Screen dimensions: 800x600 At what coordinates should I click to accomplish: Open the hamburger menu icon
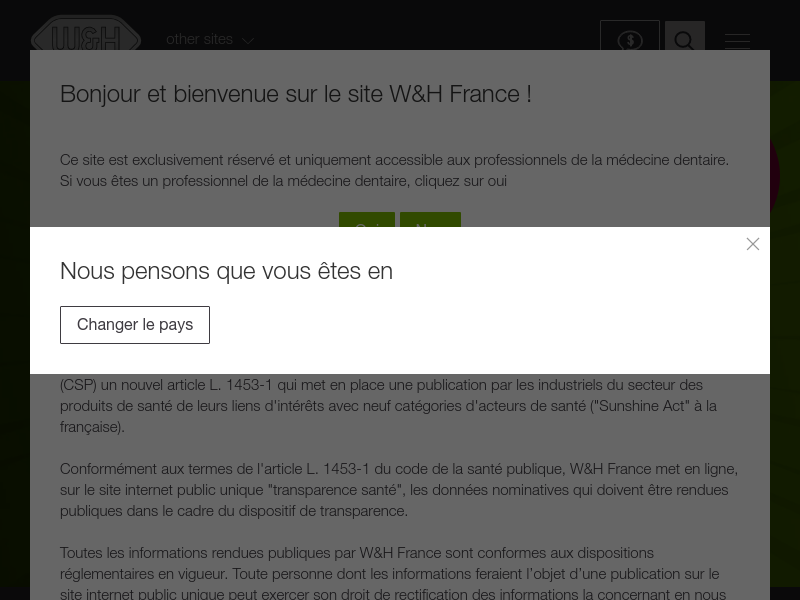pyautogui.click(x=737, y=40)
